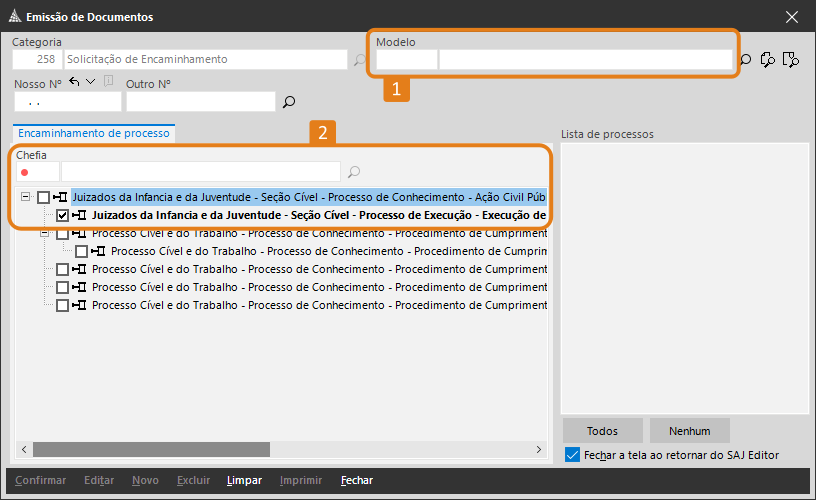816x500 pixels.
Task: Check the highlighted Ação Civil Pública process checkbox
Action: (x=44, y=197)
